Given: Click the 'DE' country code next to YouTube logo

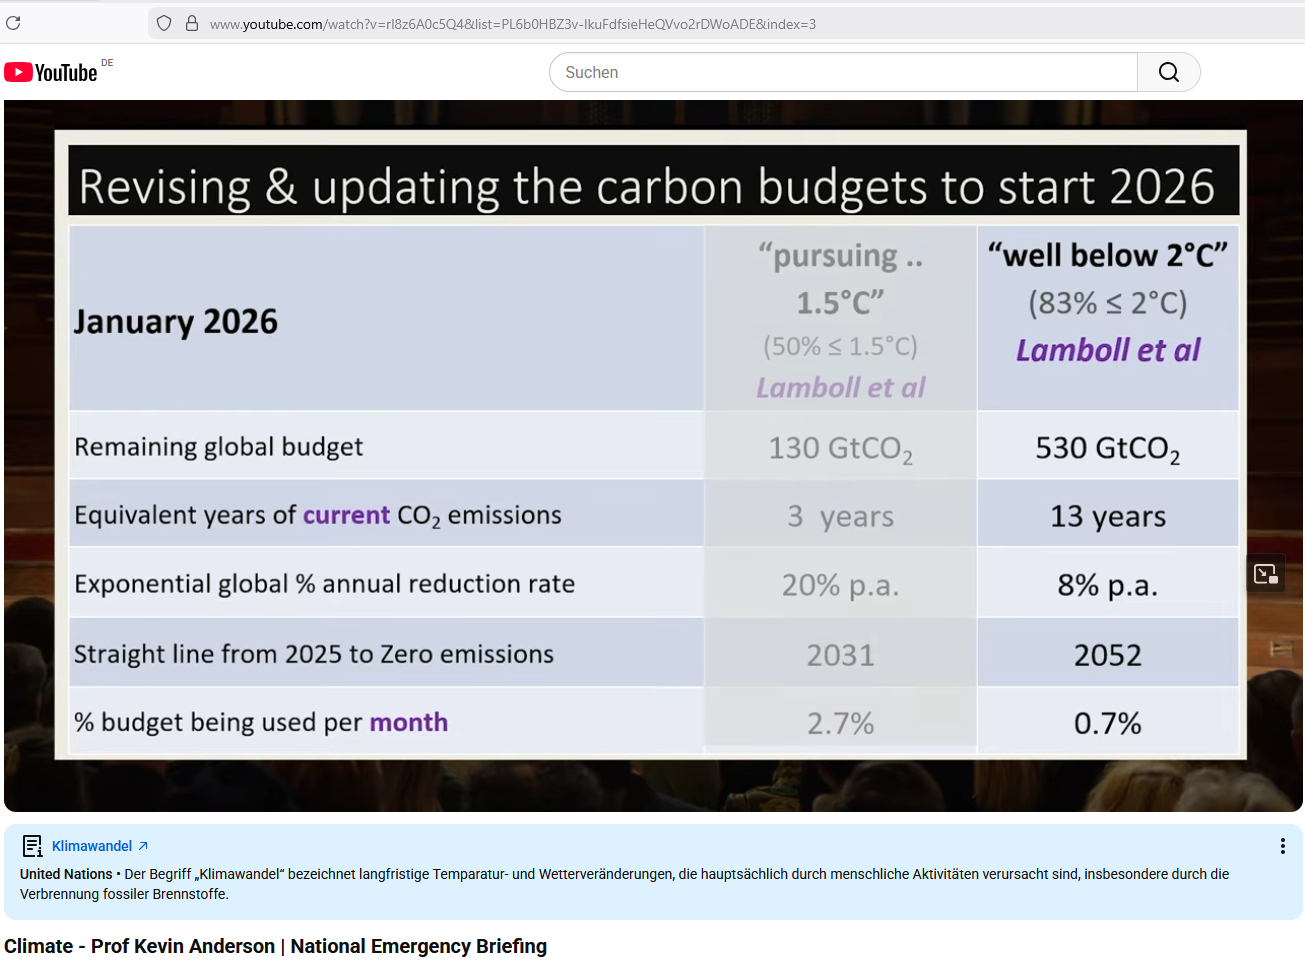Looking at the screenshot, I should [107, 63].
